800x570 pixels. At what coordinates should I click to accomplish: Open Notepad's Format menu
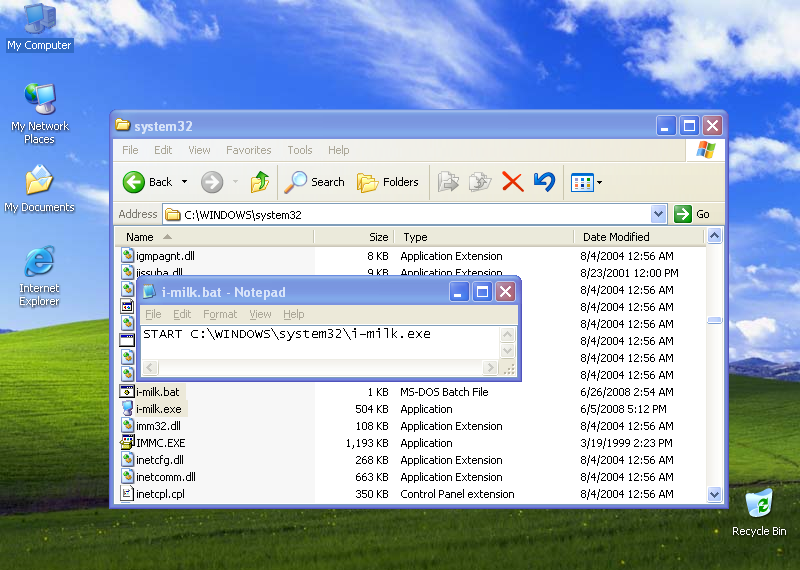(x=220, y=314)
